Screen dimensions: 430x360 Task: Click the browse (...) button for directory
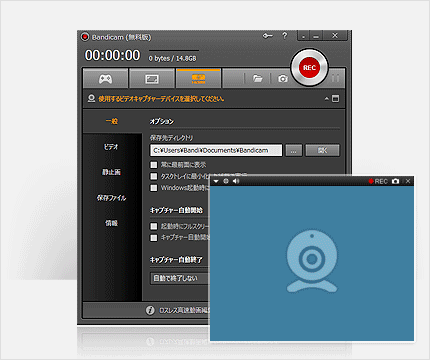tap(294, 150)
